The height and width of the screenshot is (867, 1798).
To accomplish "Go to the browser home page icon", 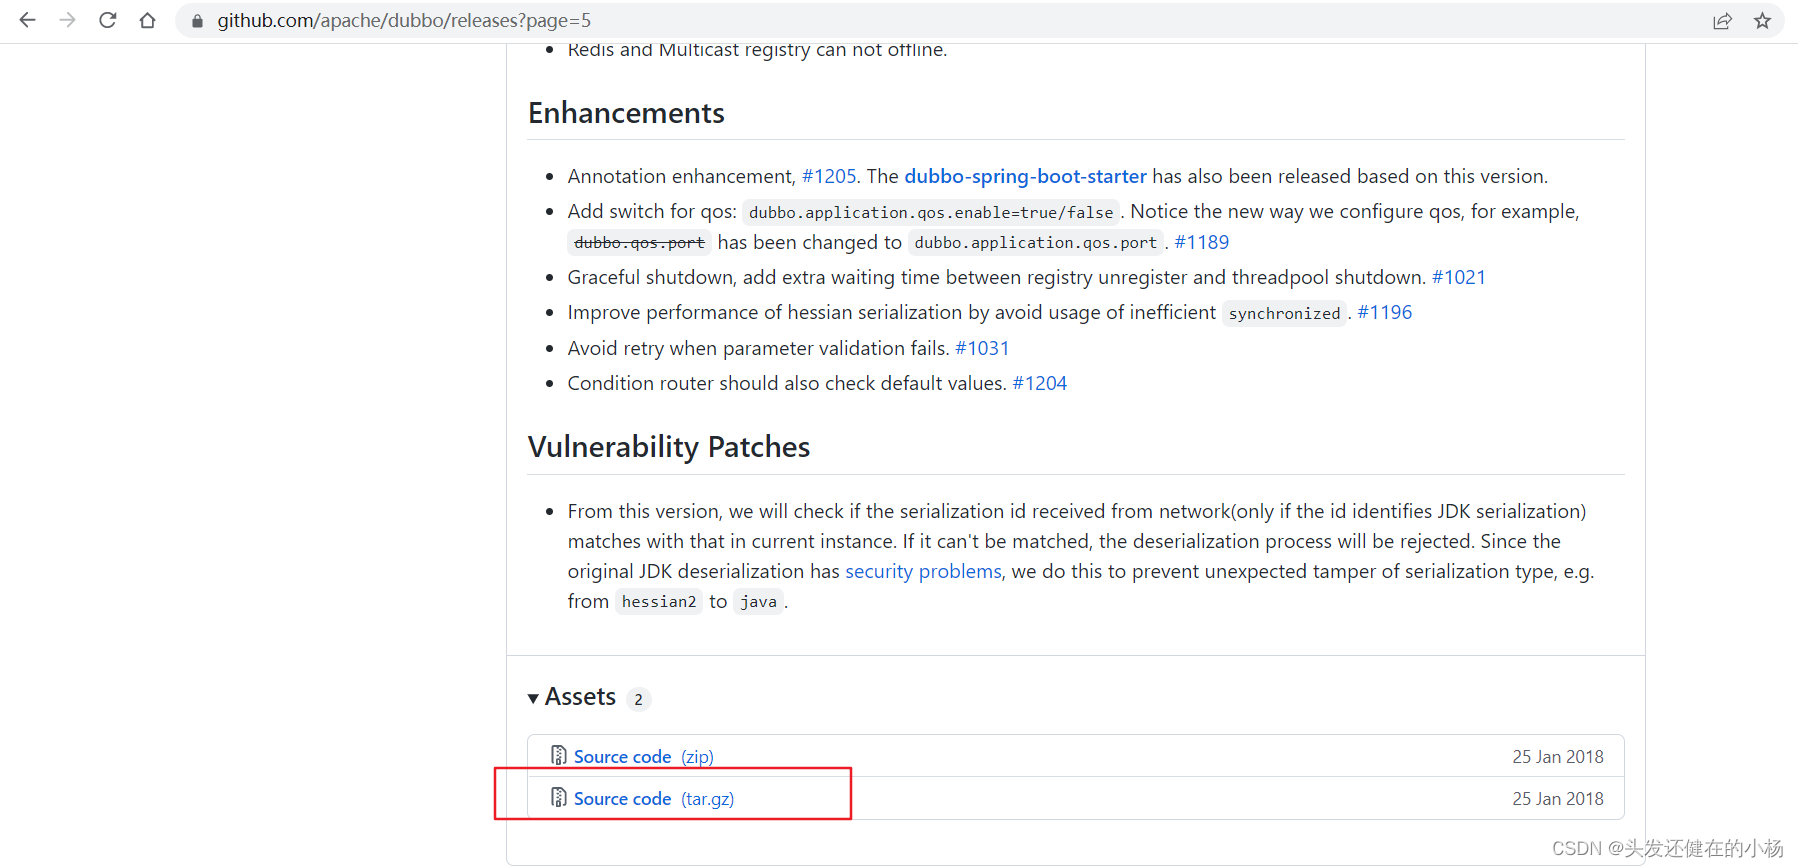I will (147, 20).
